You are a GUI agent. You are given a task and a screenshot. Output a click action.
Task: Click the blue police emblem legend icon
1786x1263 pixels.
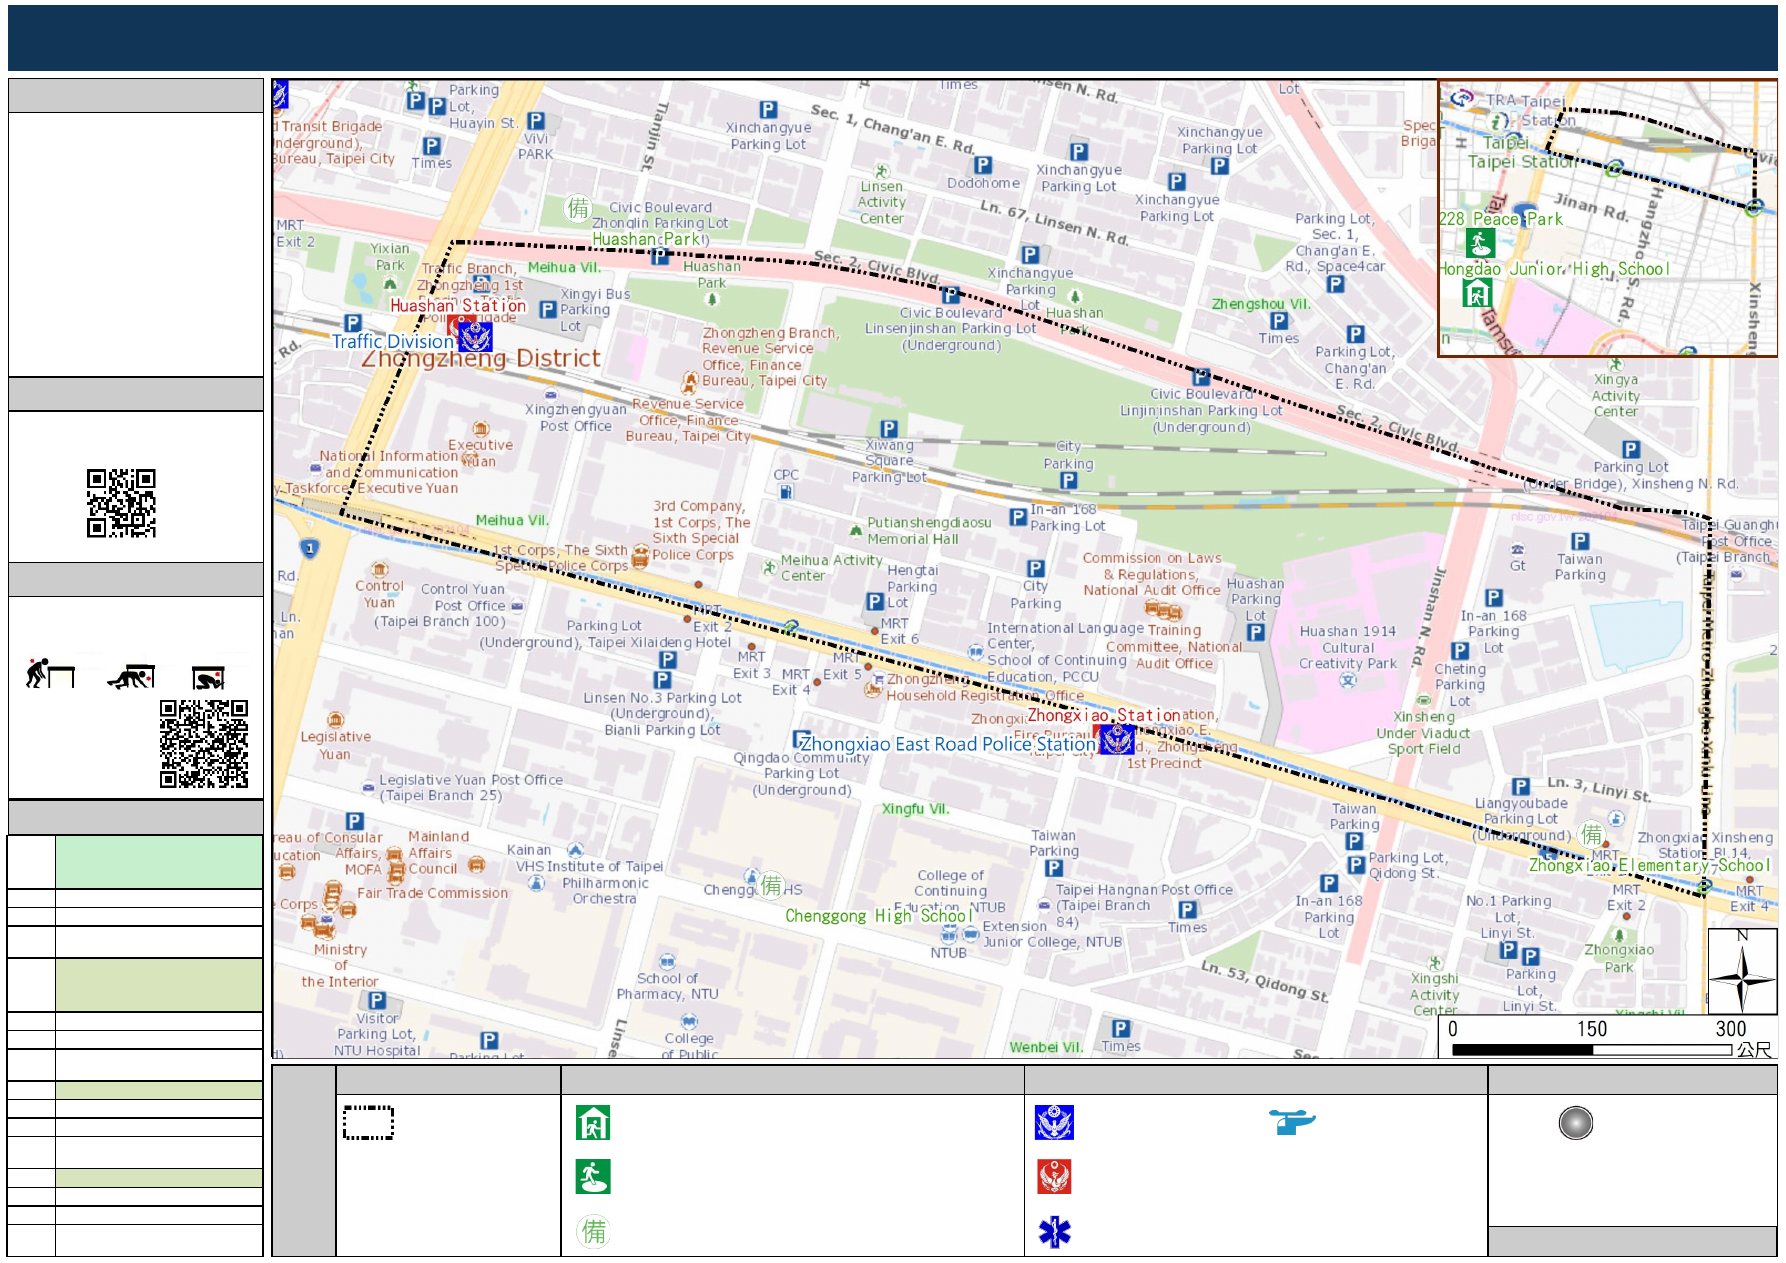(x=1054, y=1123)
